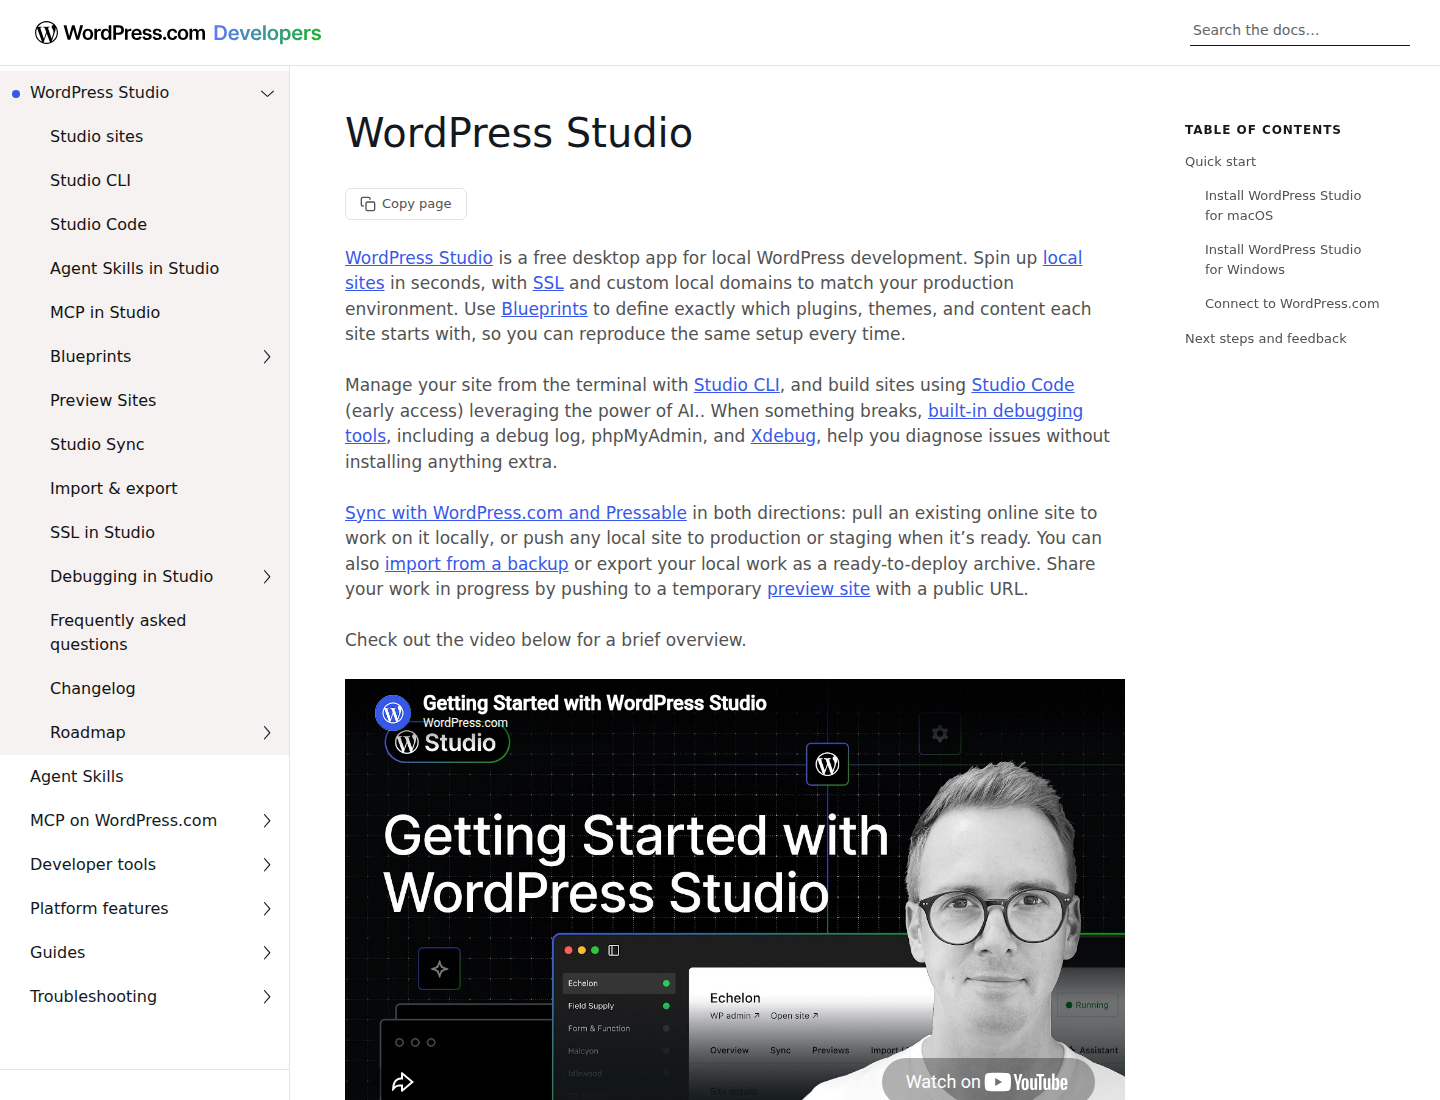Follow the preview site link

coord(818,589)
